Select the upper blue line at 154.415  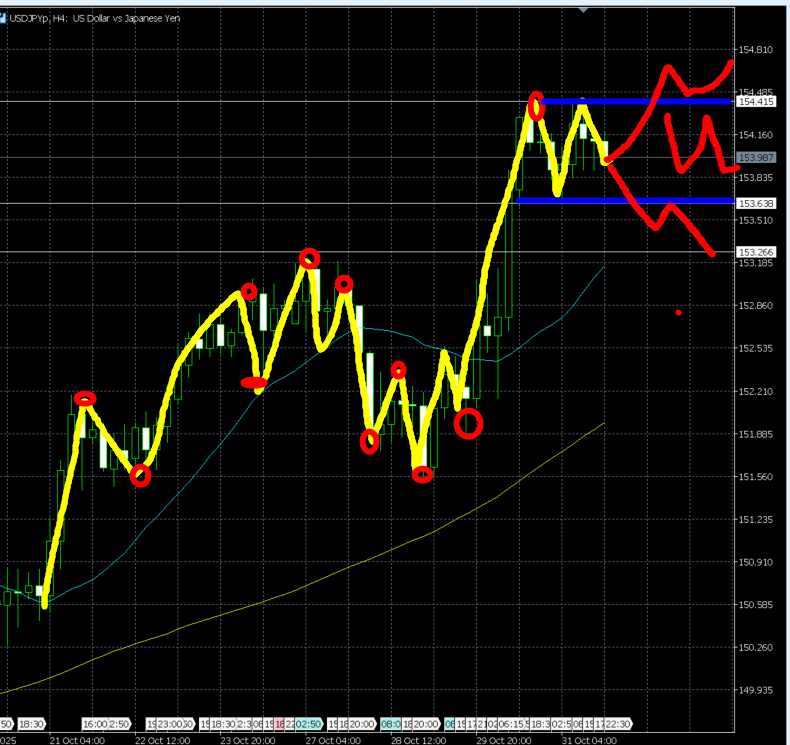(638, 101)
